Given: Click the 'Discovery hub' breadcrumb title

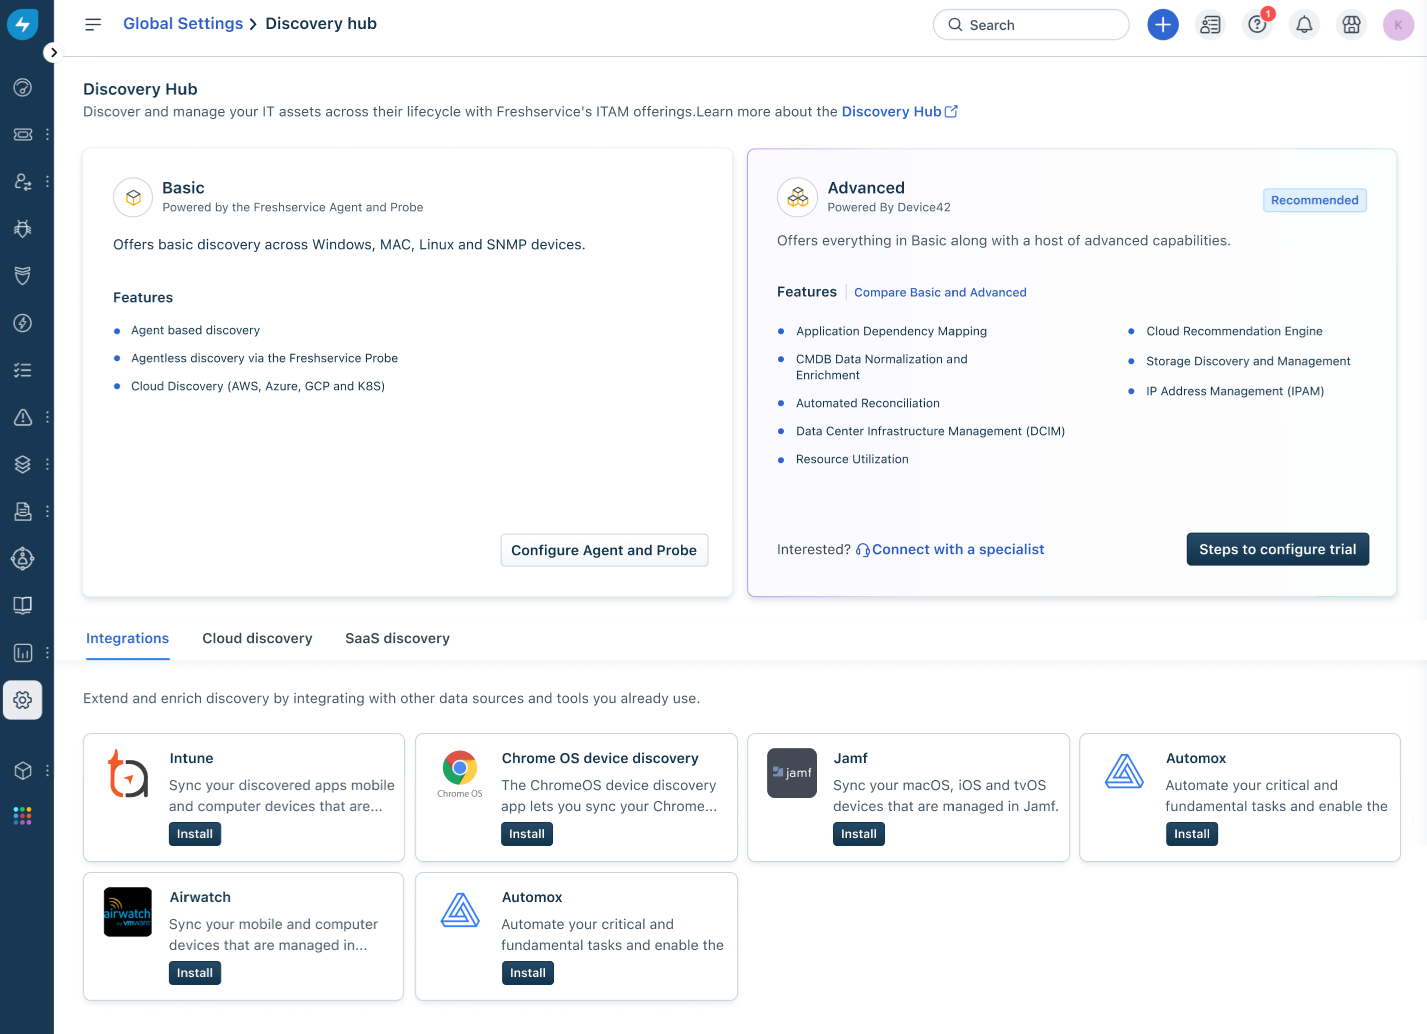Looking at the screenshot, I should click(321, 23).
